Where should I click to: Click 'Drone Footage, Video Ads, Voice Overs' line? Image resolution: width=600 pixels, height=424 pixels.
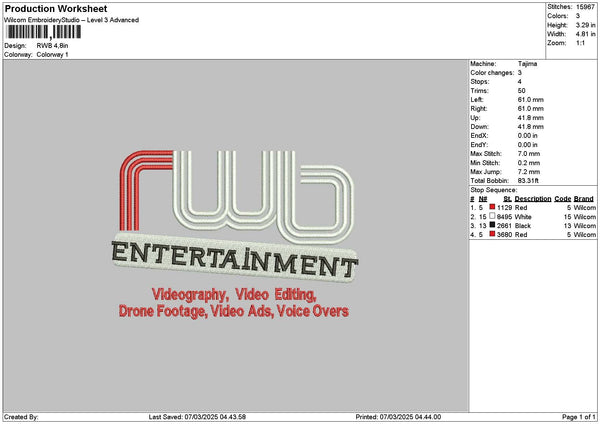click(x=234, y=311)
